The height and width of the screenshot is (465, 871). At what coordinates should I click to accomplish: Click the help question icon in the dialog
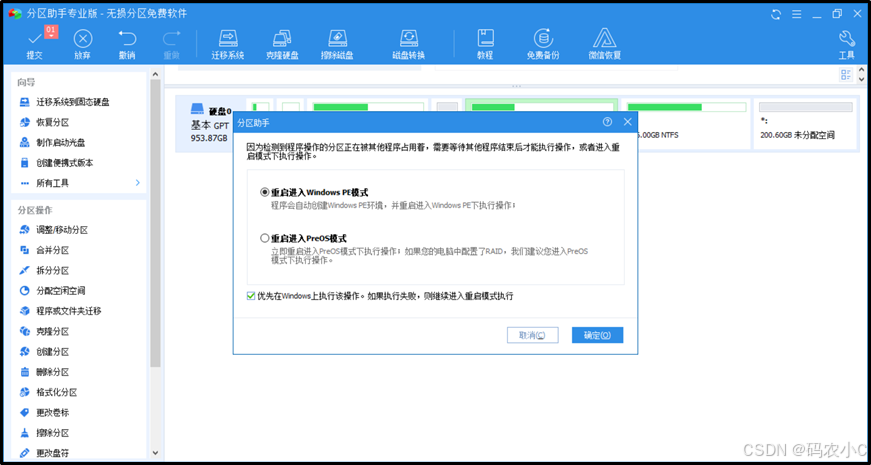[x=607, y=122]
